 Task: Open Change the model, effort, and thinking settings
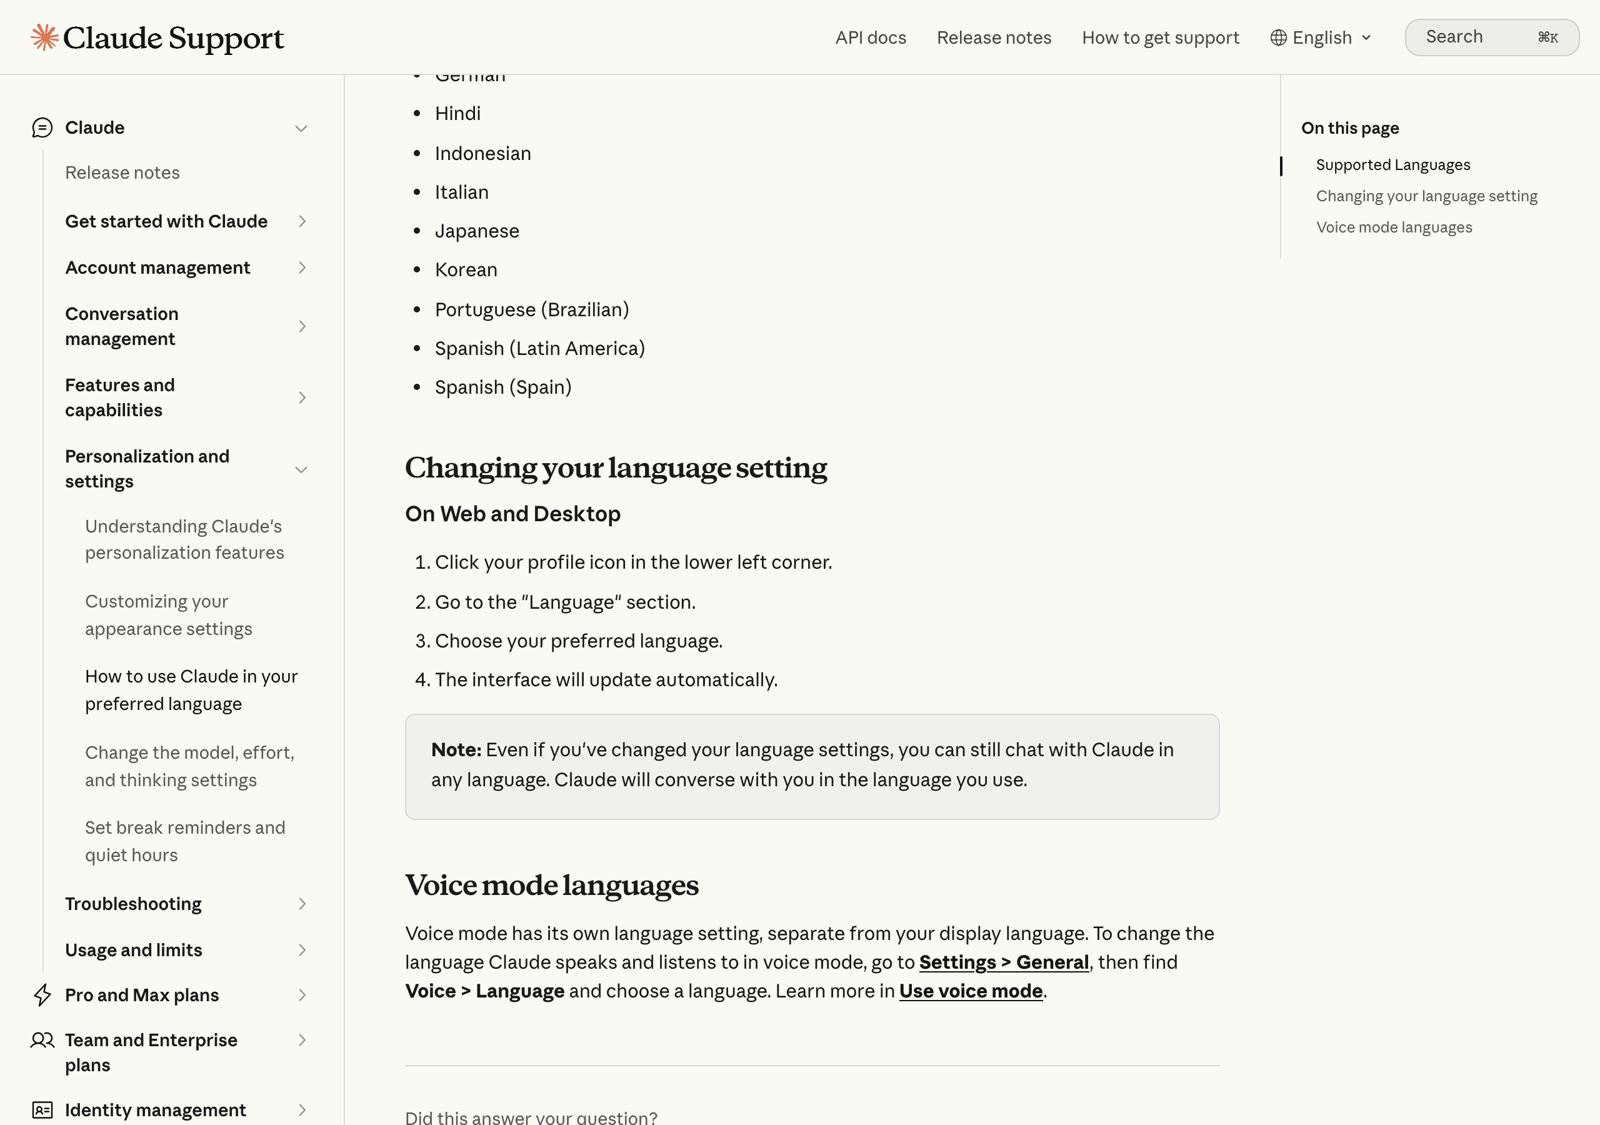click(189, 766)
